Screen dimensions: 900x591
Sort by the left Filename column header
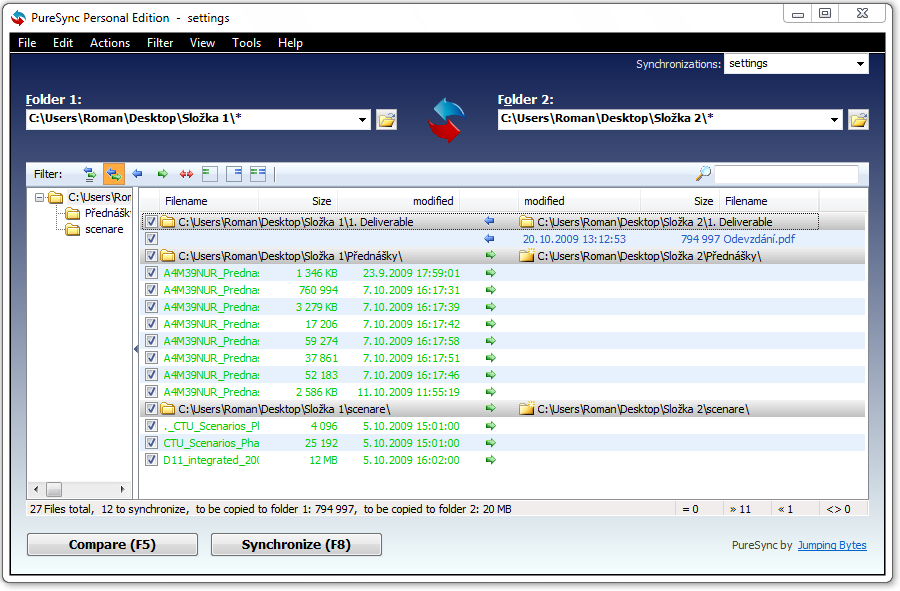[208, 201]
